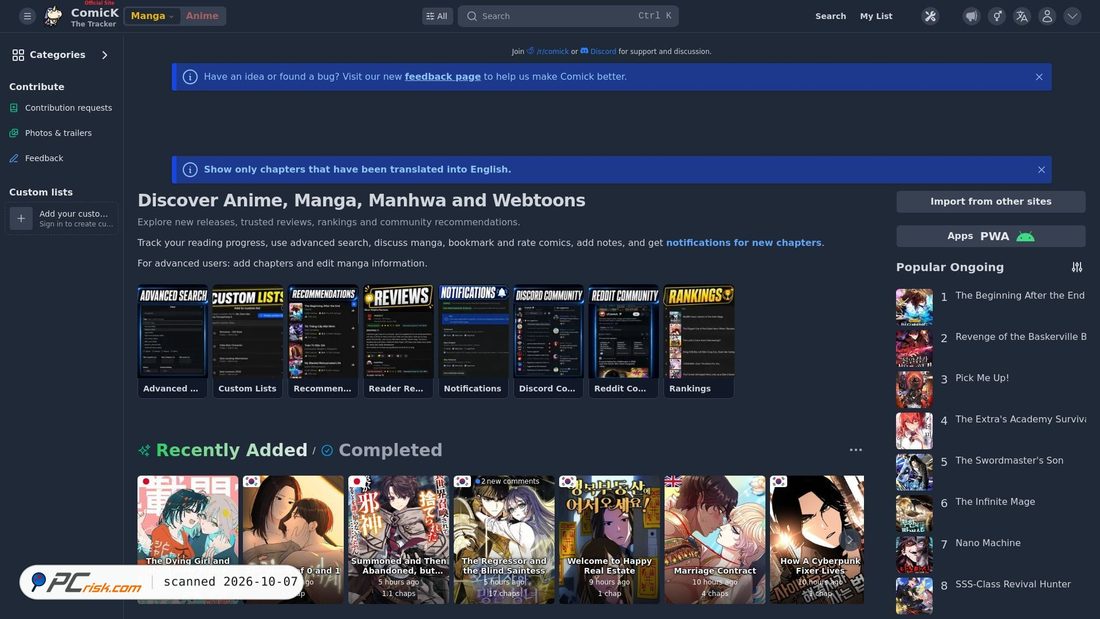Open Welcome to Happy Real Estate cover
1100x619 pixels.
[610, 540]
